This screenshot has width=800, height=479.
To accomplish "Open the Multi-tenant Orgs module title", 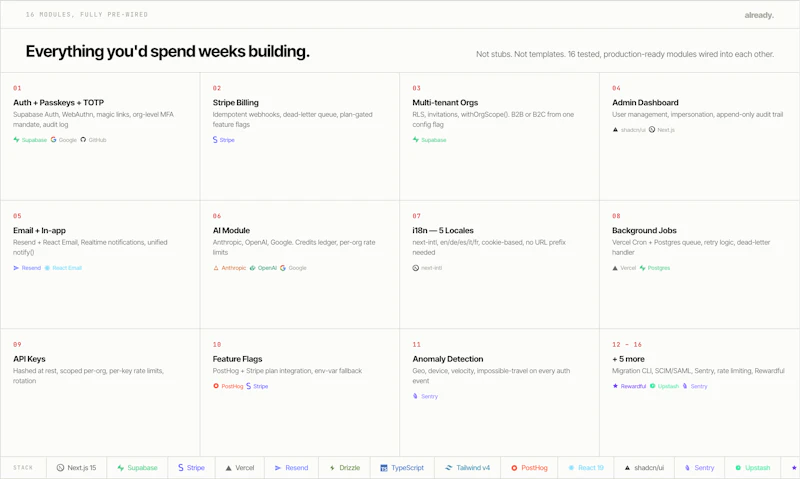I will click(x=445, y=103).
